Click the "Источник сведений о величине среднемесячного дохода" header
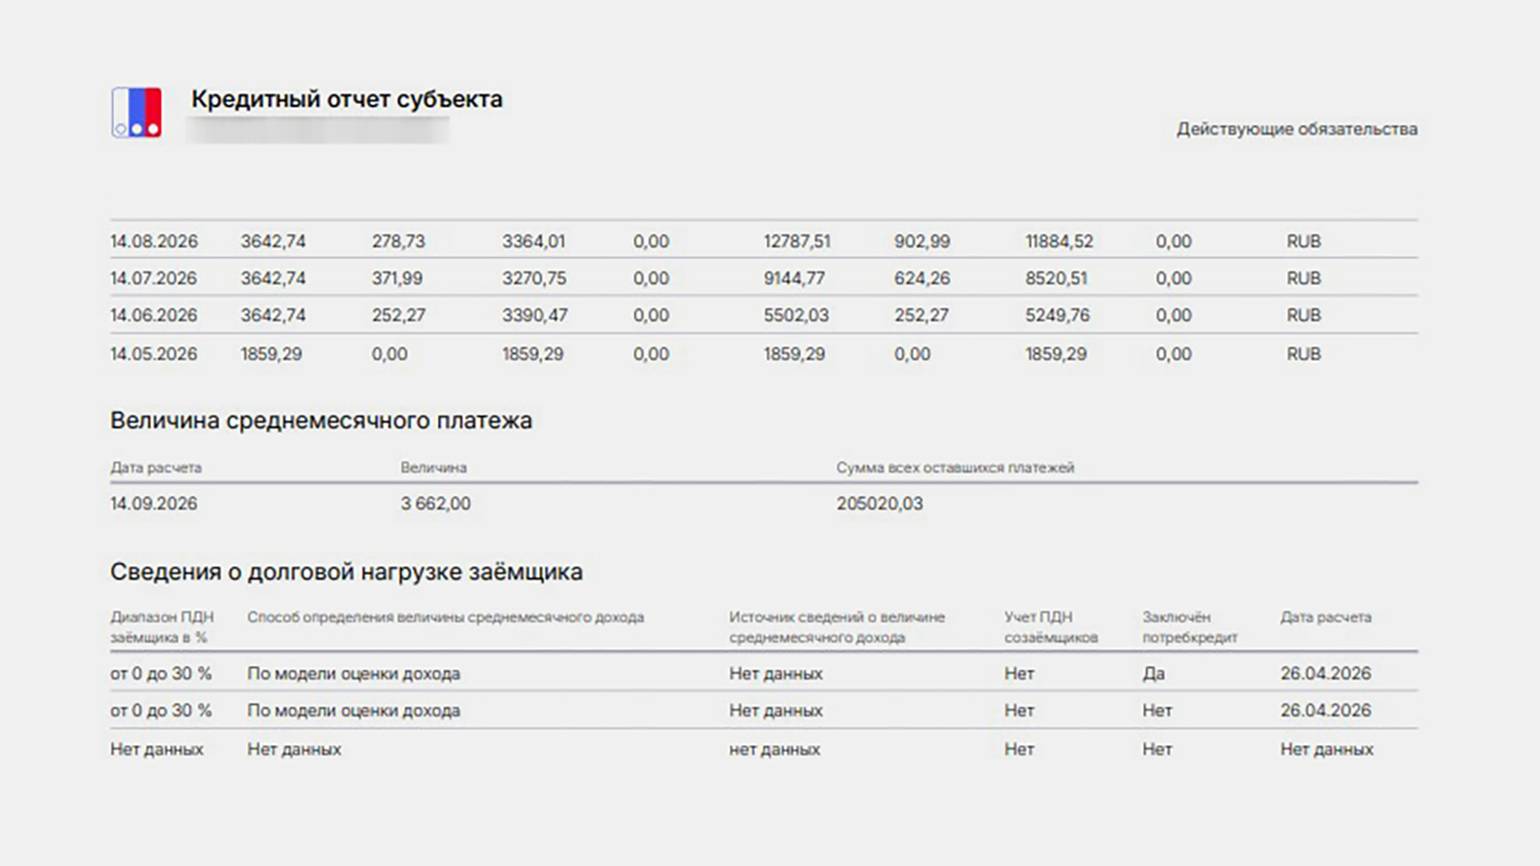The width and height of the screenshot is (1540, 866). [837, 627]
